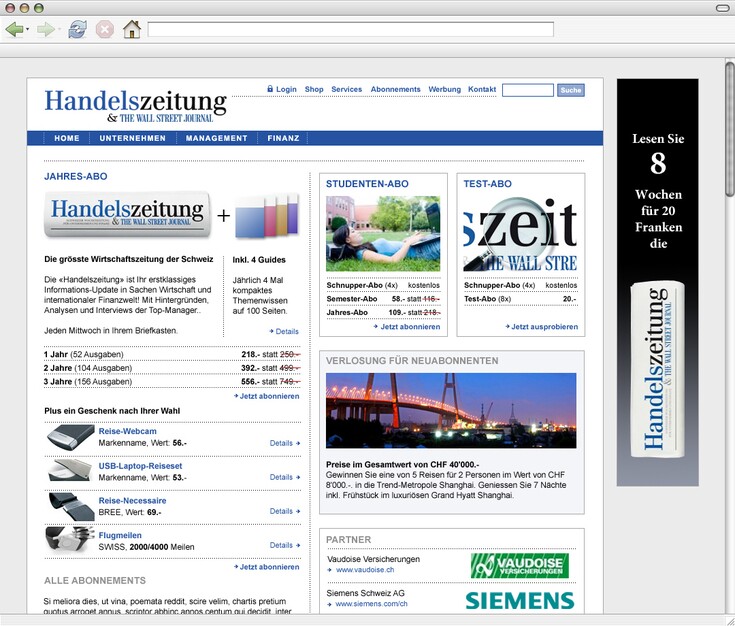This screenshot has width=735, height=626.
Task: Click the Reise-Webcam product icon
Action: (x=70, y=437)
